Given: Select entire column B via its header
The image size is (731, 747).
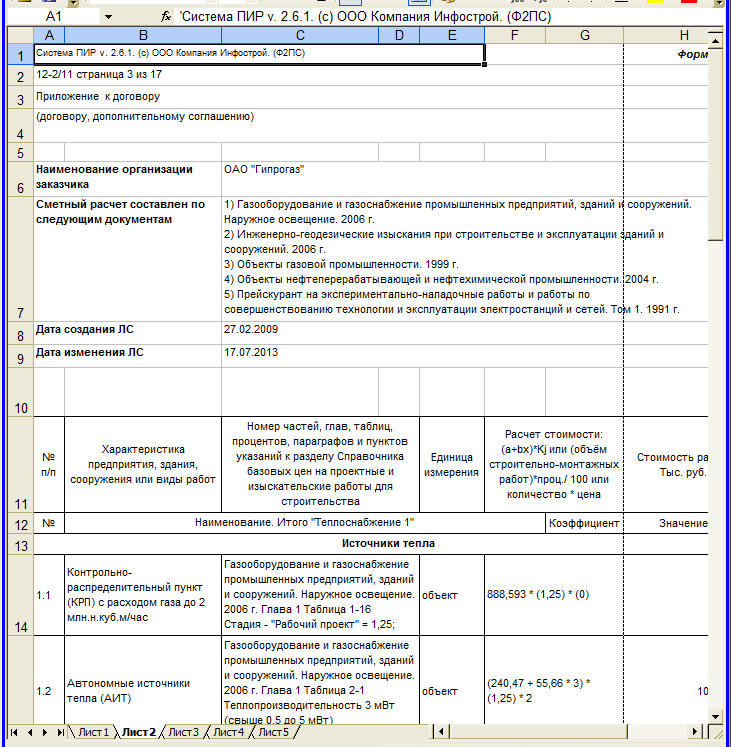Looking at the screenshot, I should tap(142, 36).
